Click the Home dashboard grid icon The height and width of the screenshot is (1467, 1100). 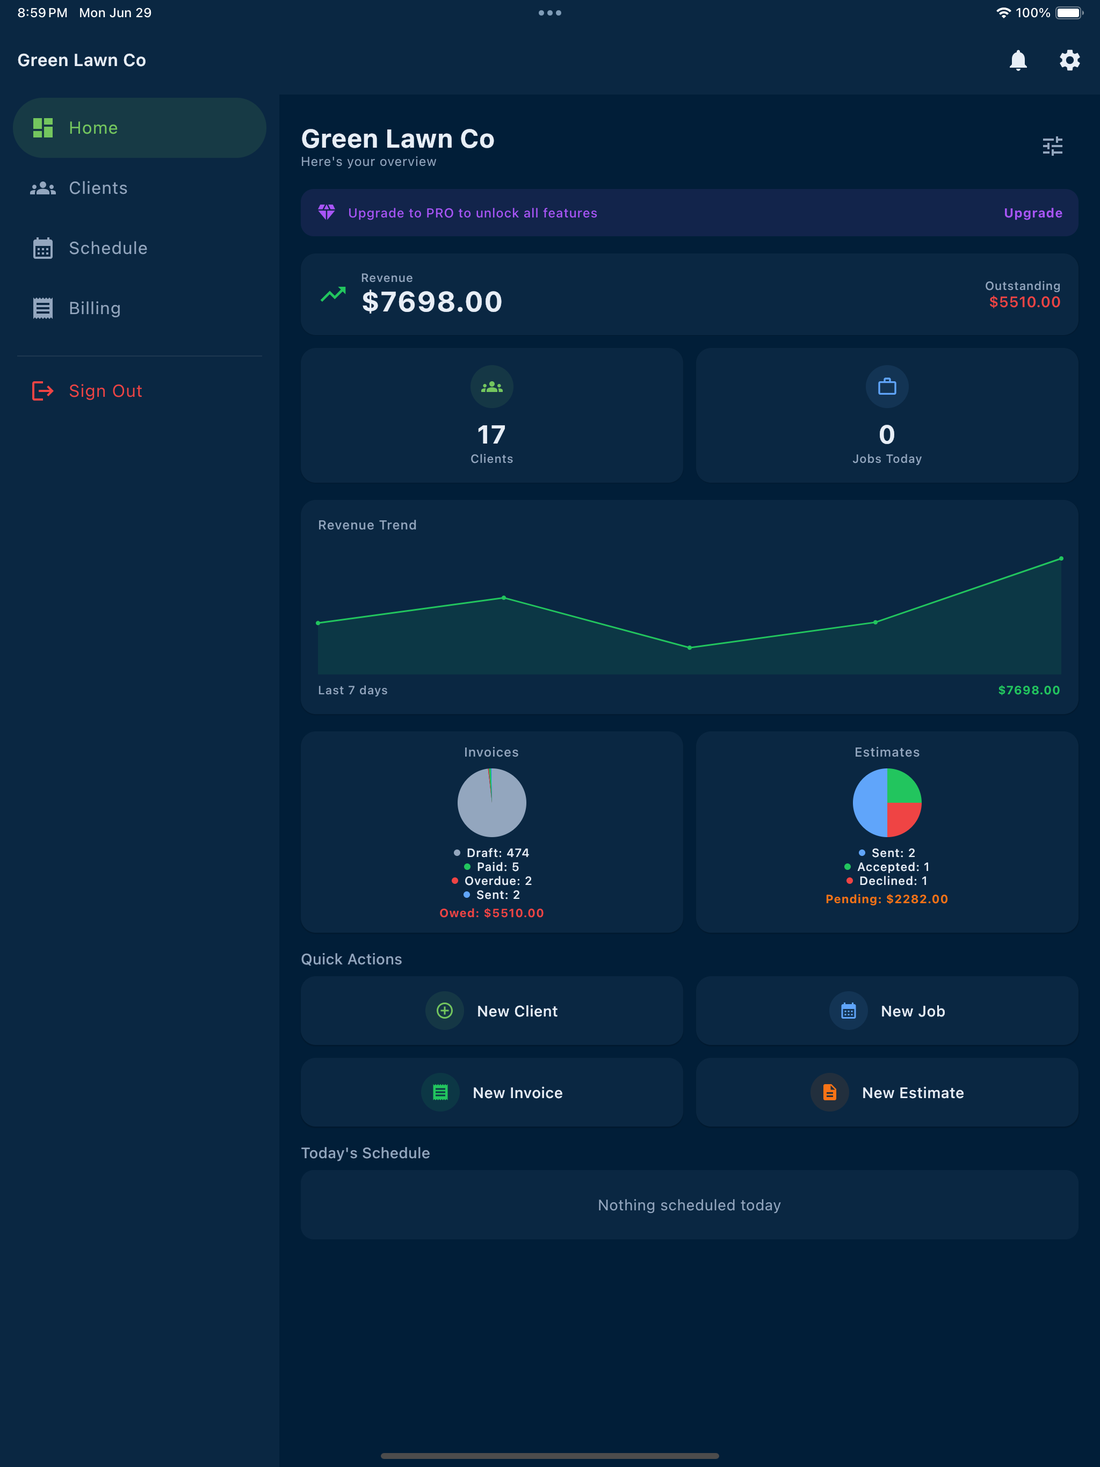pos(43,128)
